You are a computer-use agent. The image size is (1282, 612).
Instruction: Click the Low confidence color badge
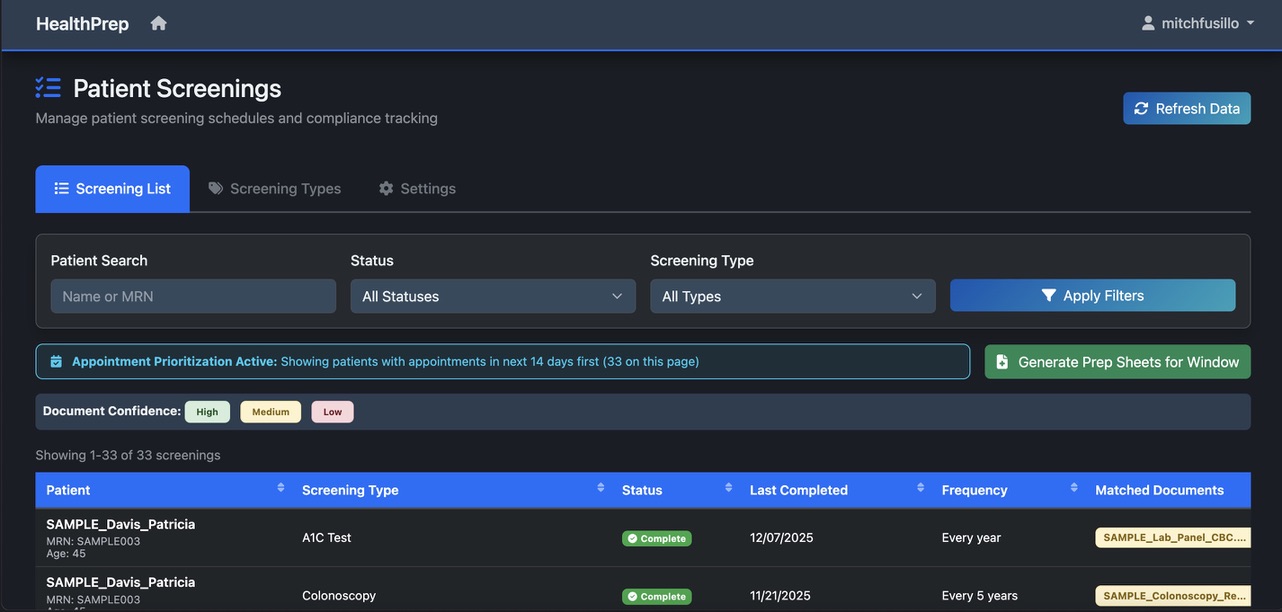click(x=332, y=412)
